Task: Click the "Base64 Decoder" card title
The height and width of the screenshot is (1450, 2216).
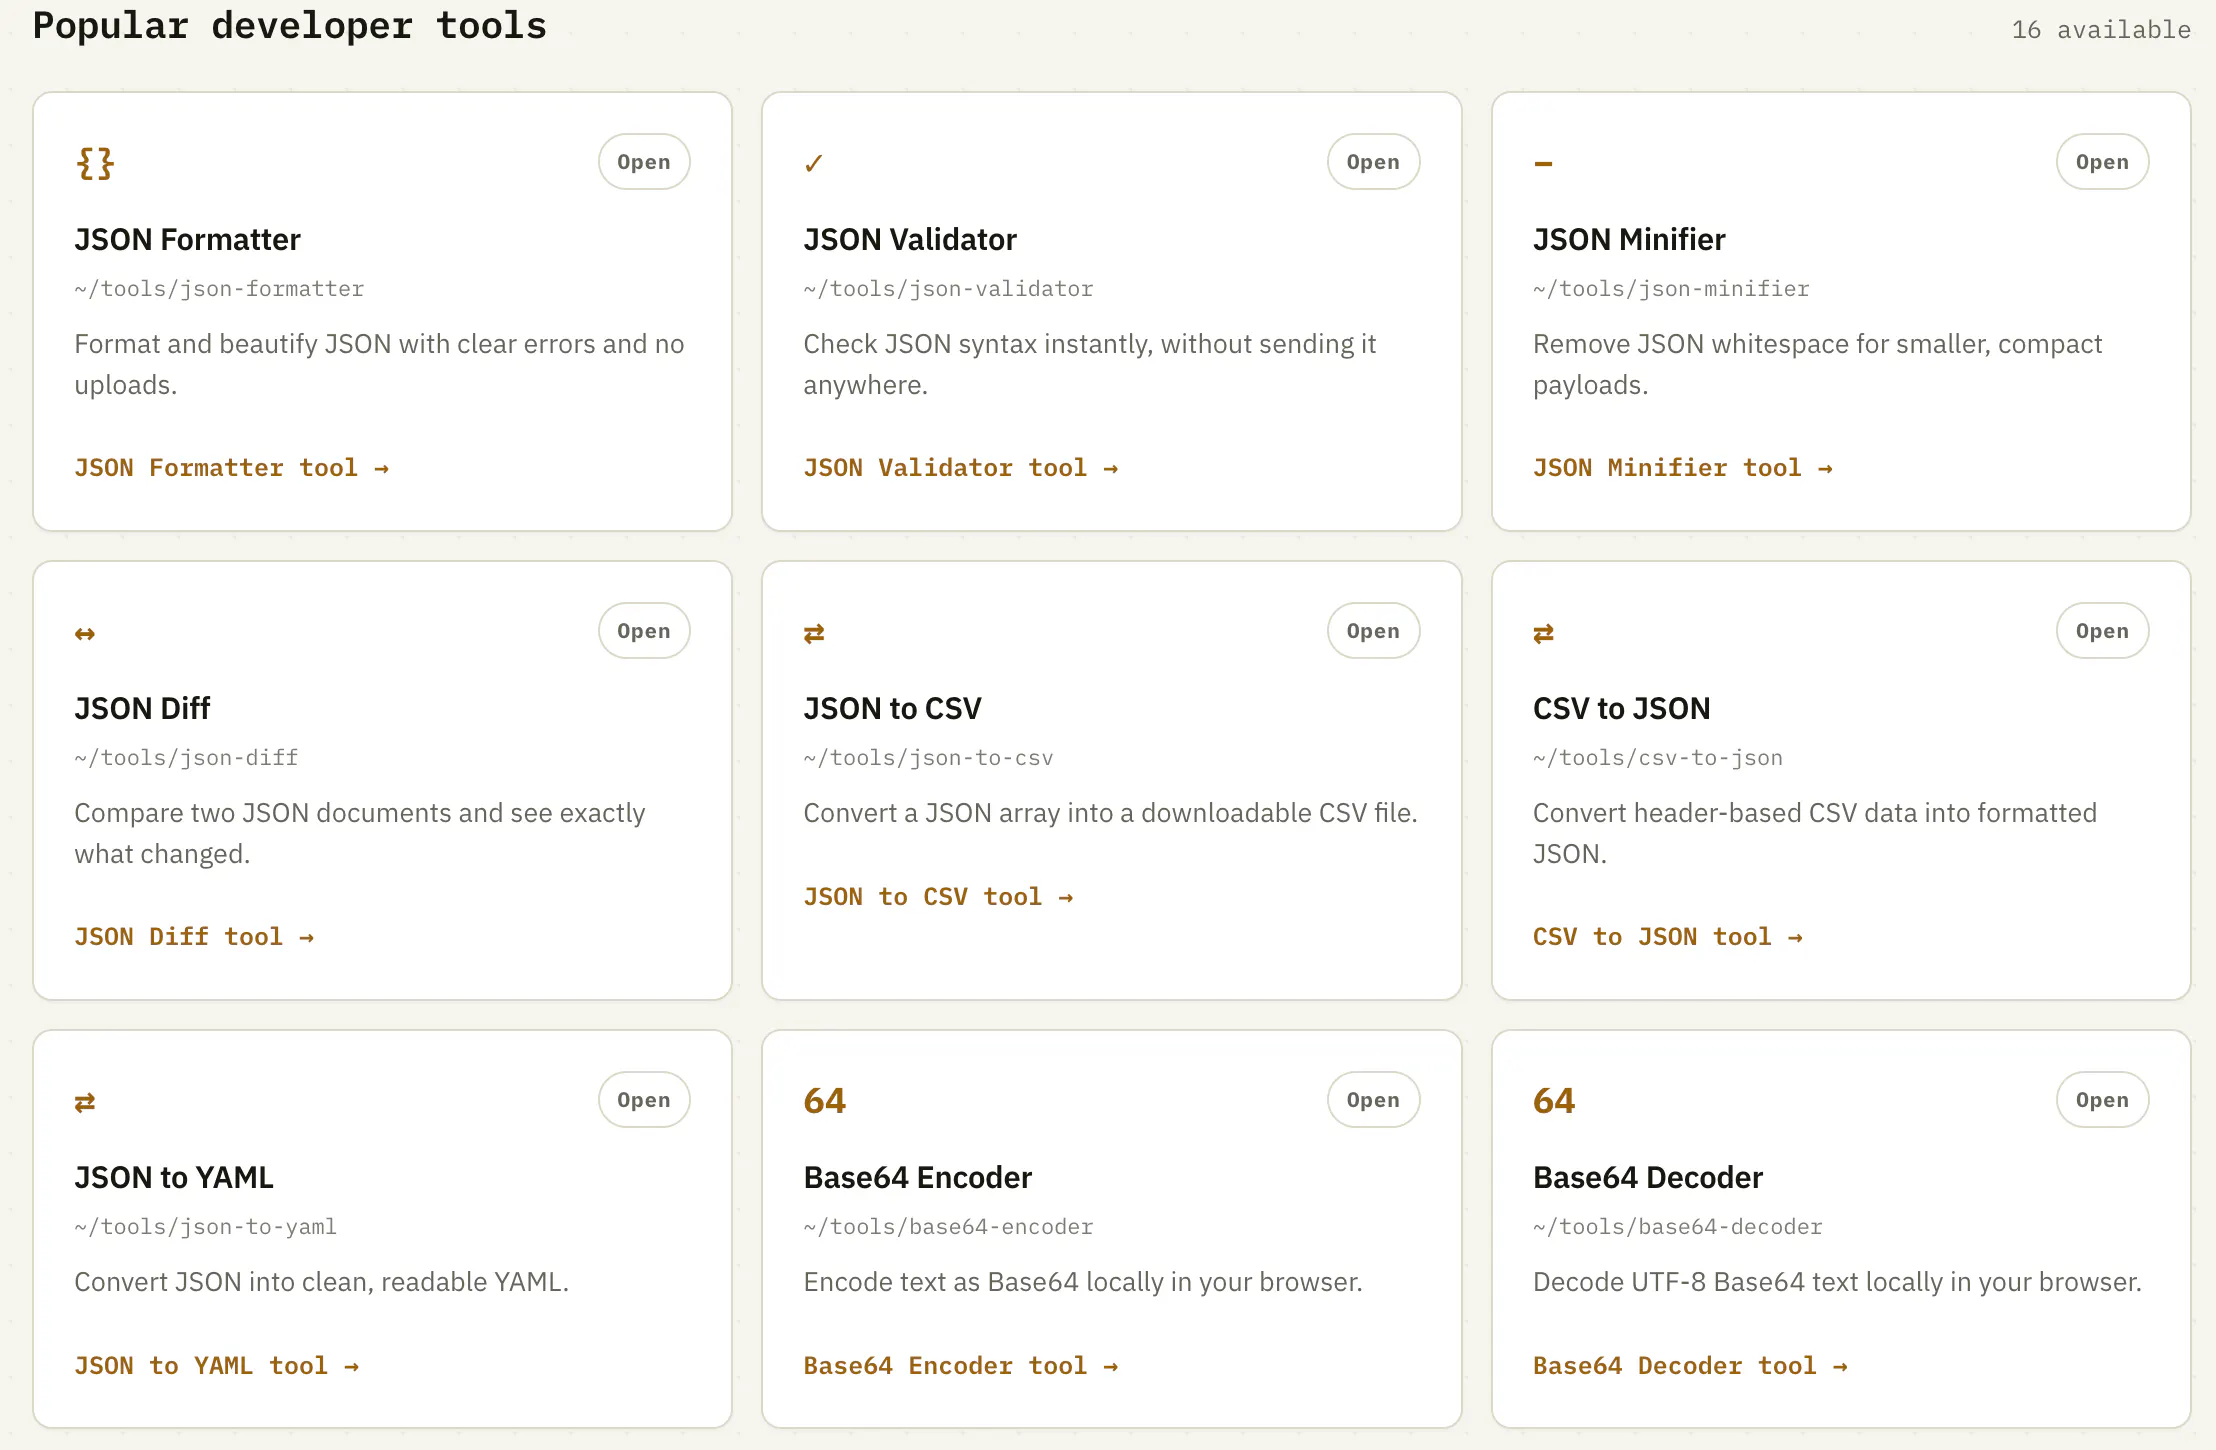Action: 1648,1178
